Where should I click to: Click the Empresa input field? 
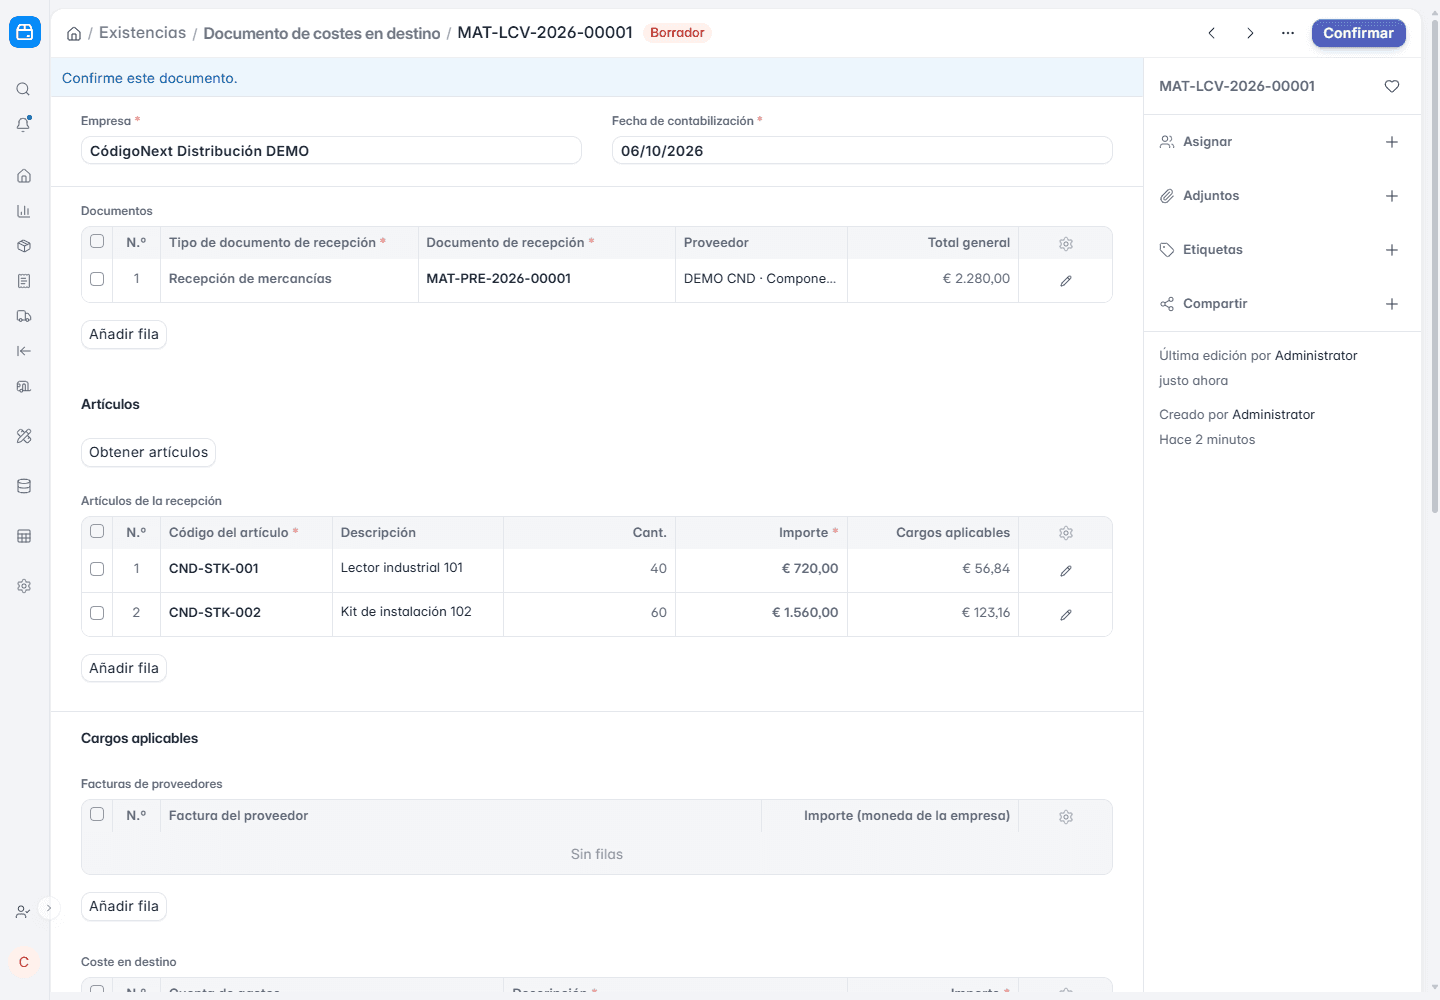[331, 150]
